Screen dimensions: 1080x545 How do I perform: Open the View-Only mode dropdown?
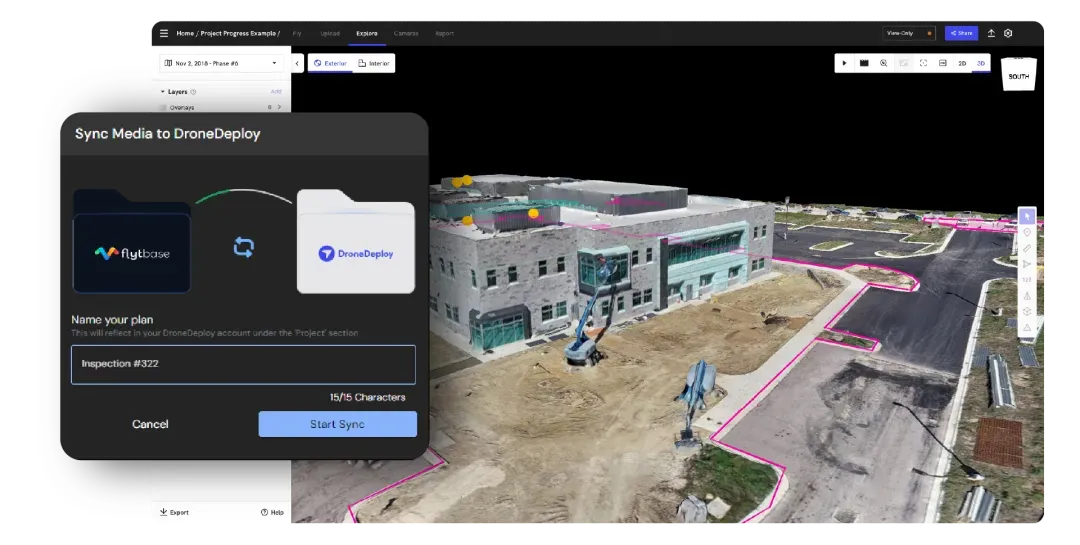(909, 33)
